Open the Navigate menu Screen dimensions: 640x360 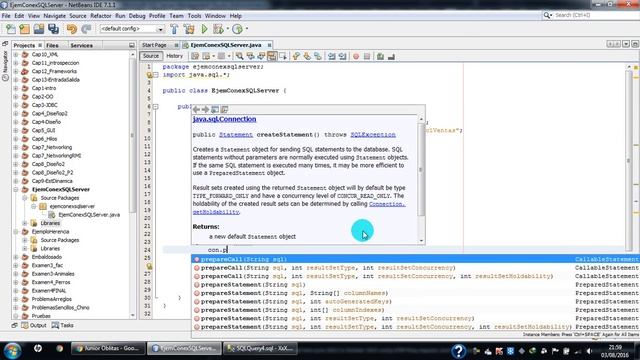pos(54,16)
